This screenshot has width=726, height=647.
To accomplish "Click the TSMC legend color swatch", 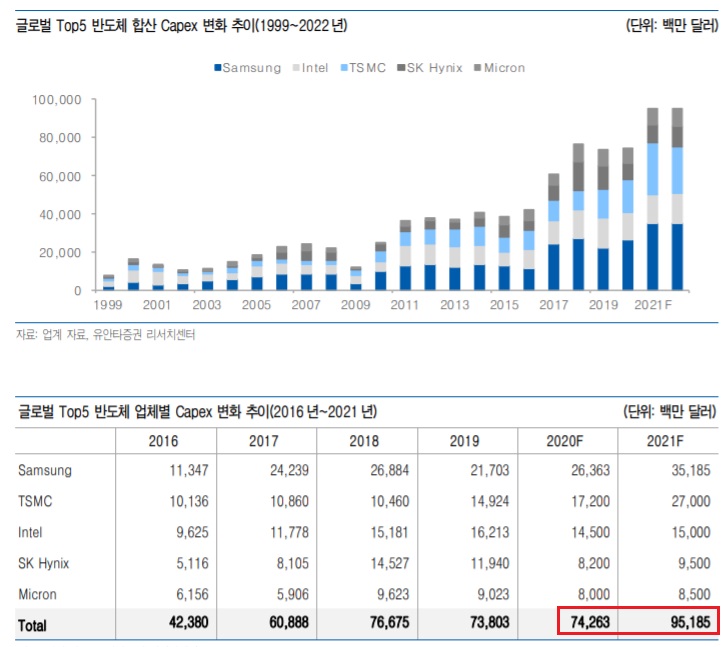I will point(344,68).
